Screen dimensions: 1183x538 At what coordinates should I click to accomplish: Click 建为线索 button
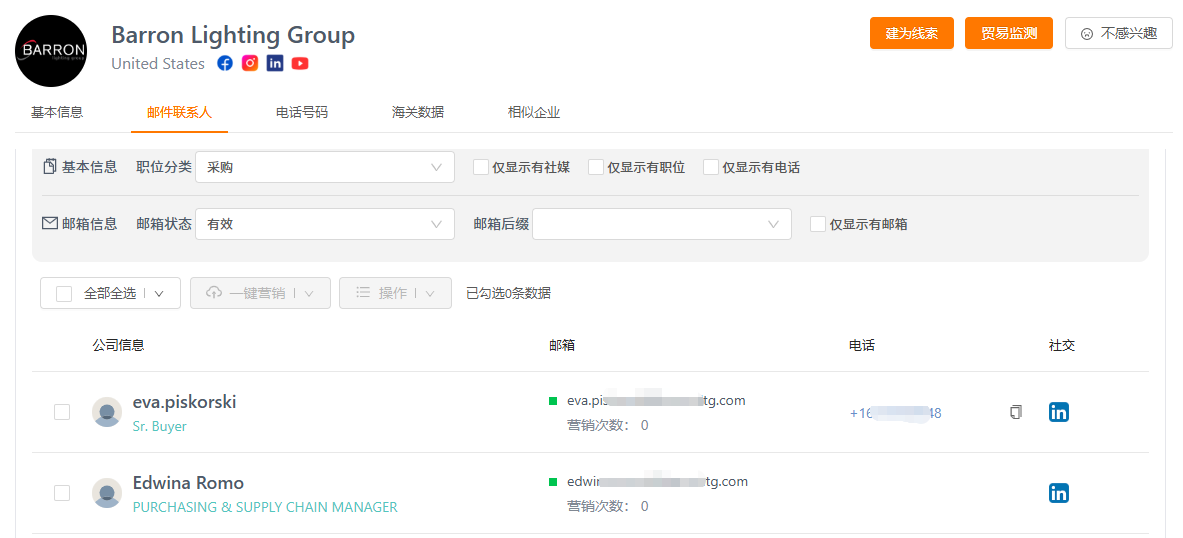click(x=911, y=33)
